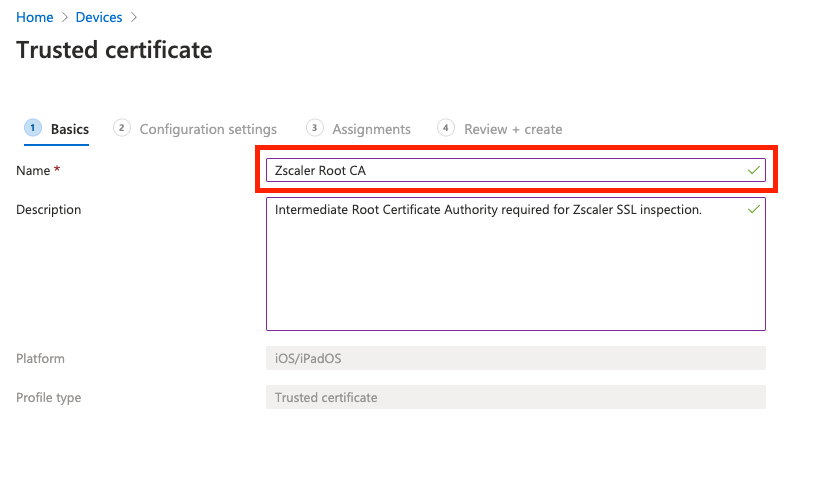This screenshot has width=827, height=495.
Task: Click the disabled Profile type field
Action: [x=515, y=397]
